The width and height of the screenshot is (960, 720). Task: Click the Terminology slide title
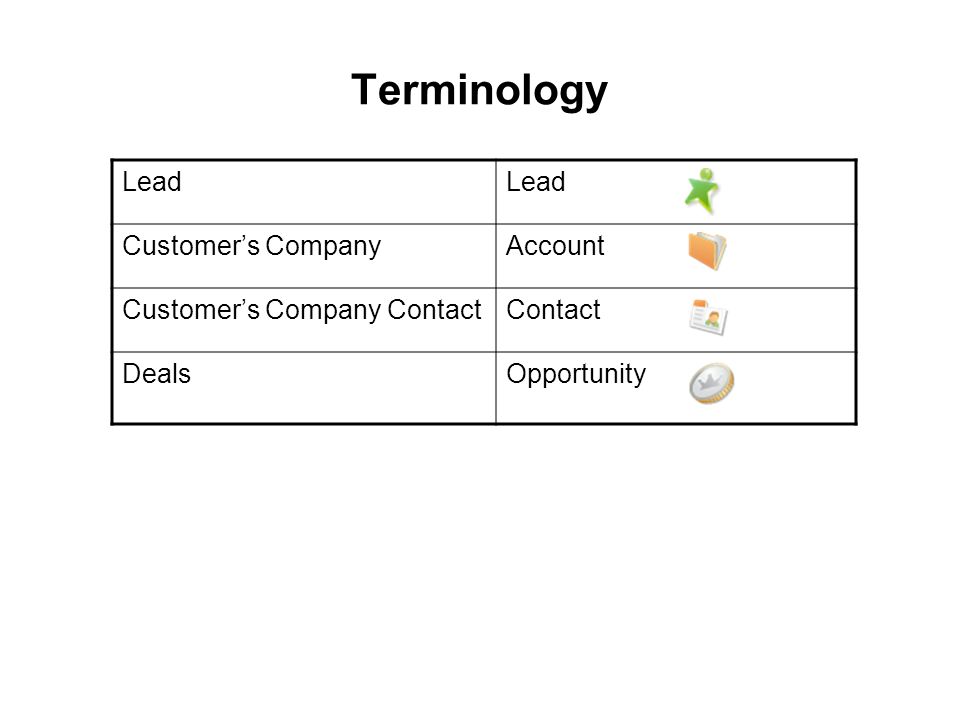pos(479,90)
